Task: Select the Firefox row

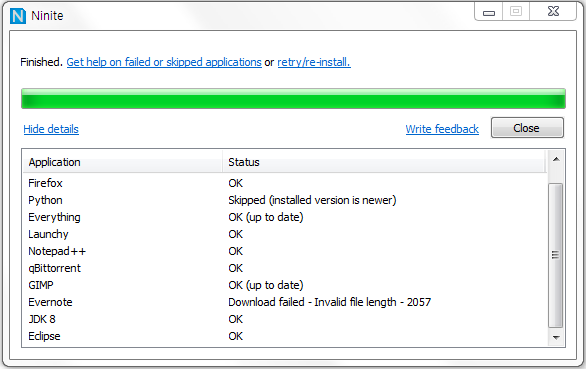Action: (x=284, y=183)
